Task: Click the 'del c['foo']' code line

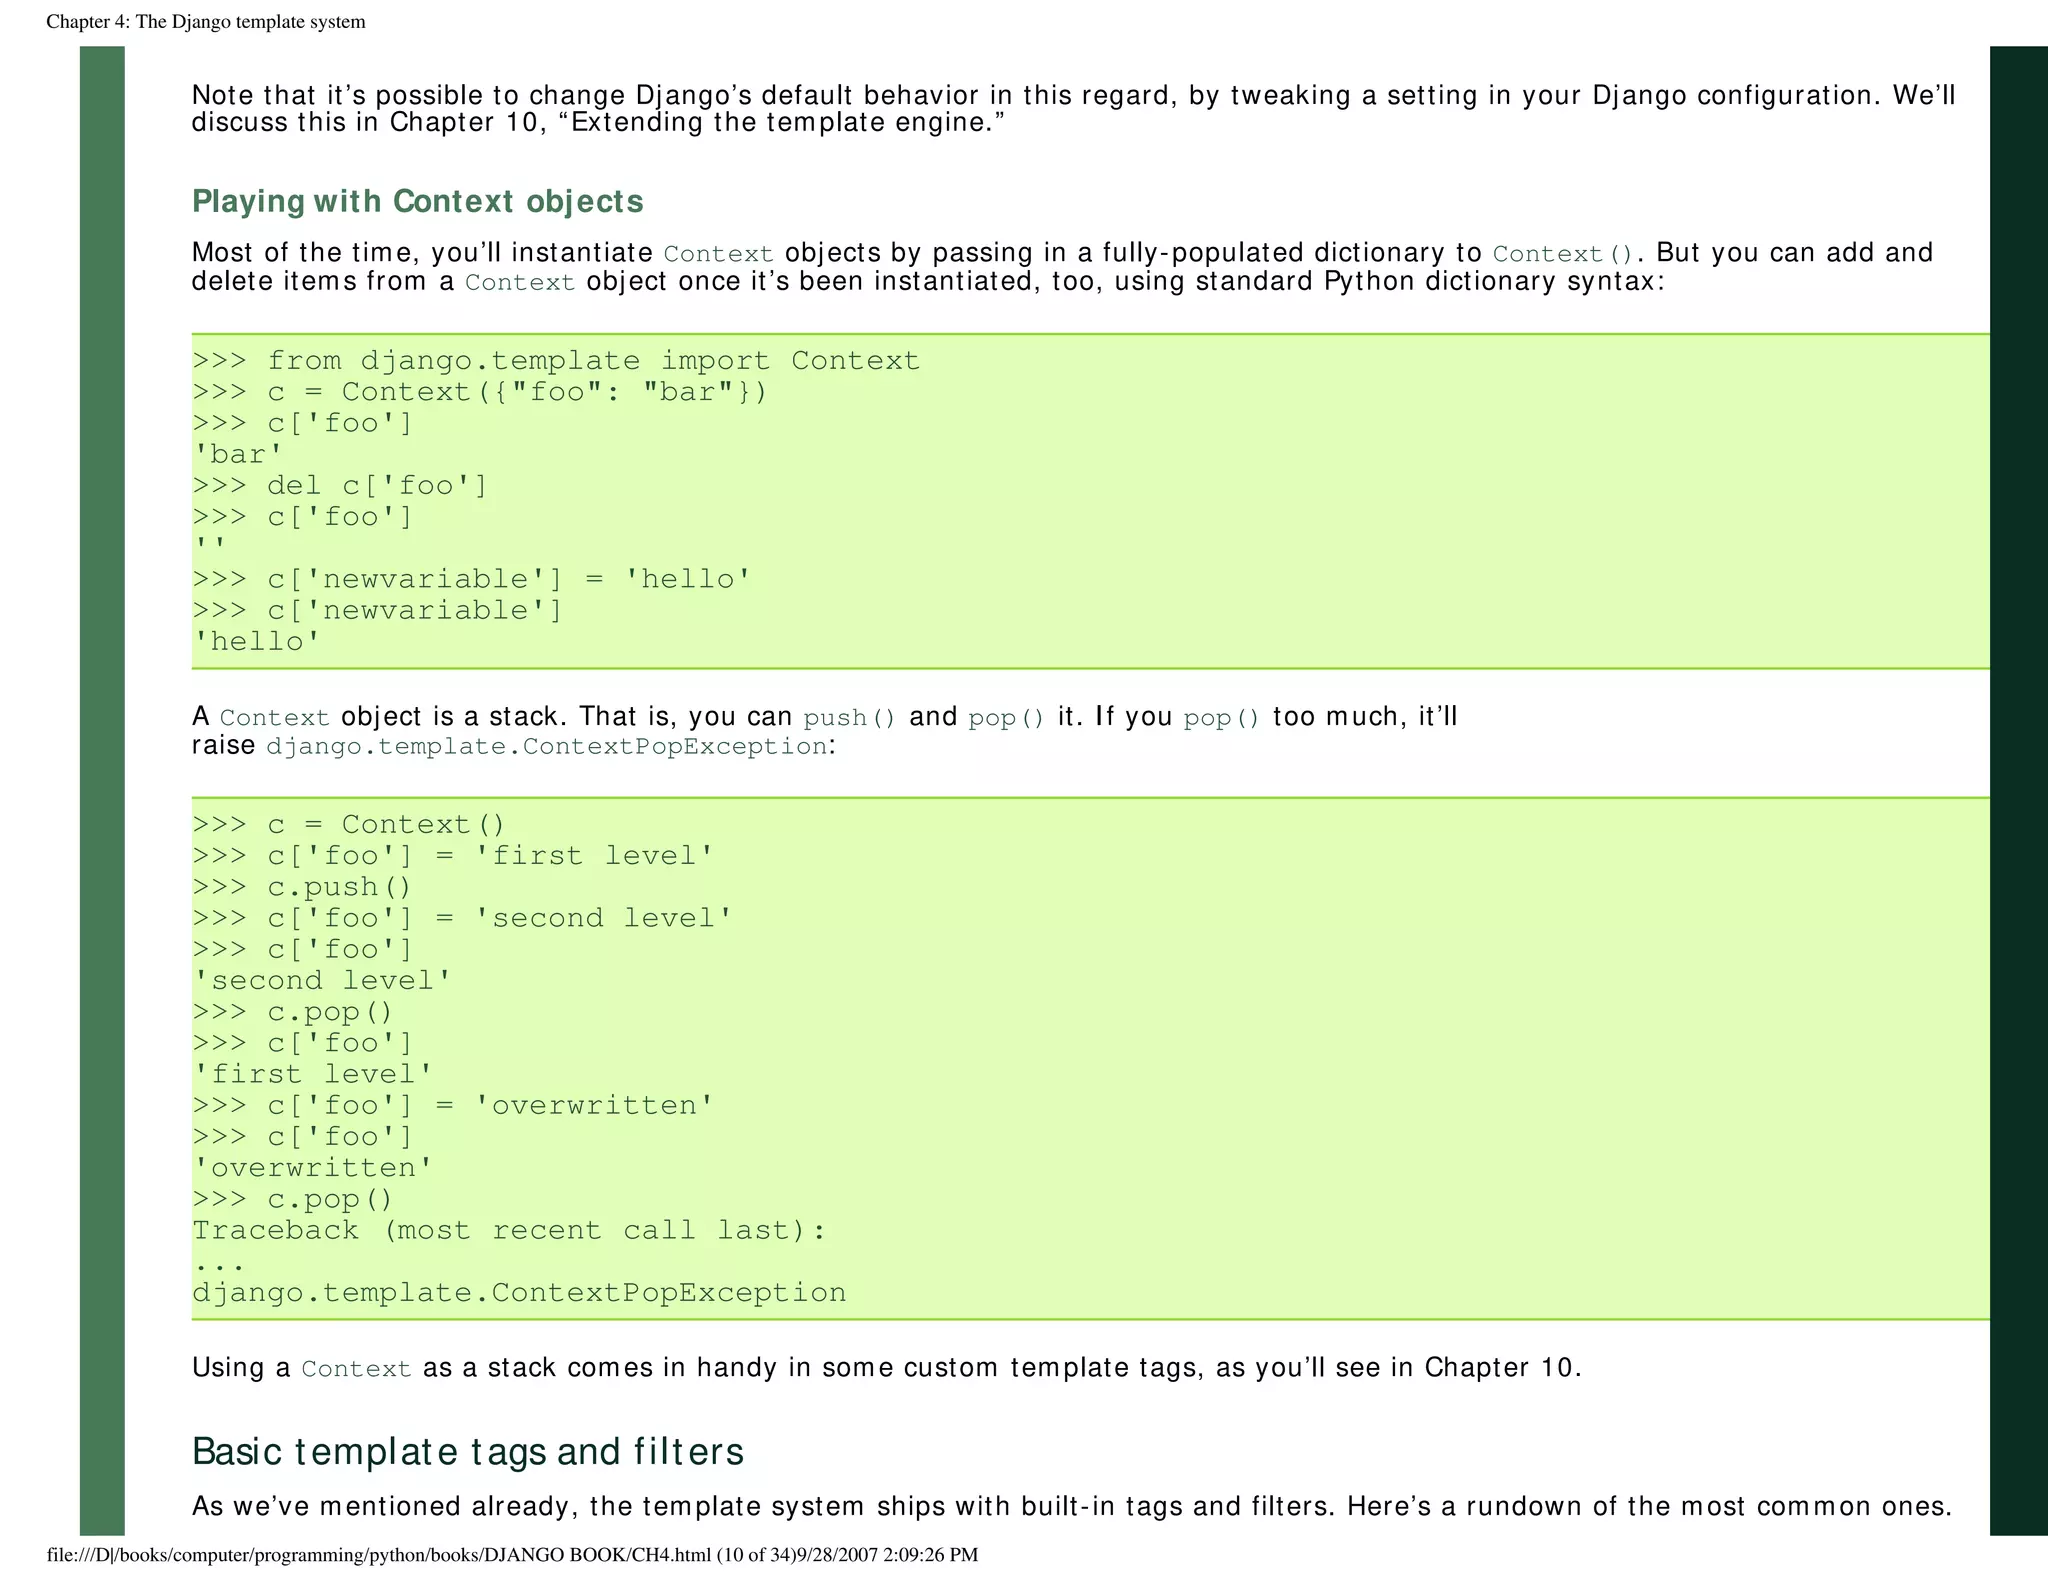Action: pyautogui.click(x=340, y=486)
